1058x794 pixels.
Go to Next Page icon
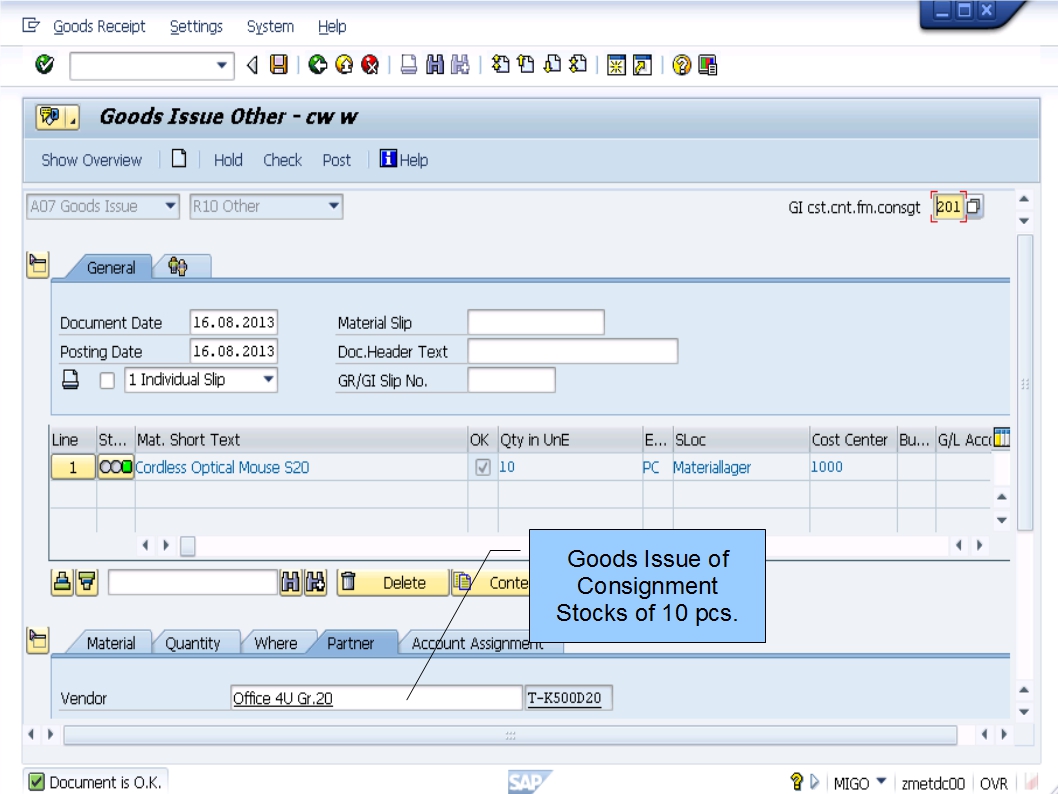click(x=553, y=65)
